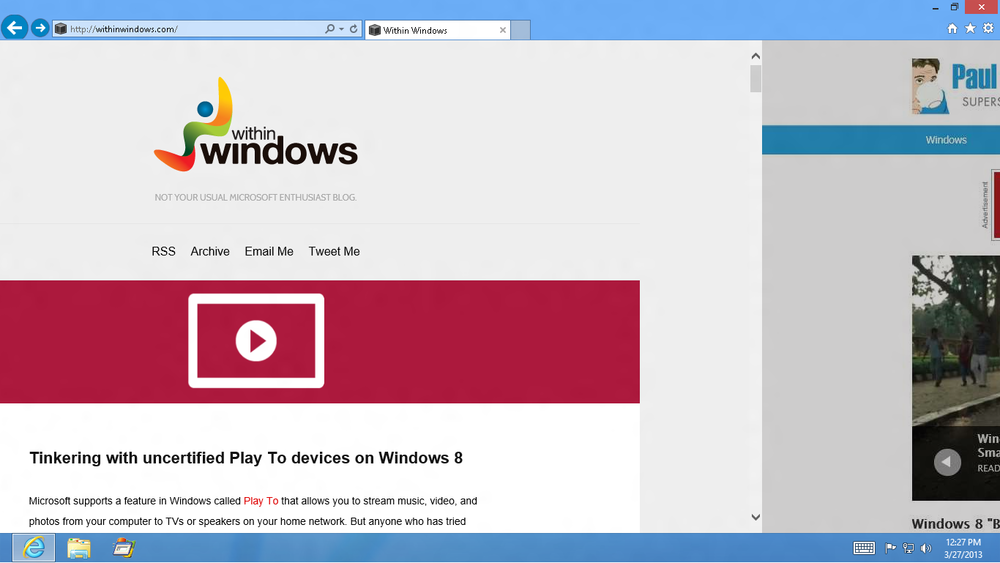Open the RSS navigation link
1000x563 pixels.
(x=163, y=252)
